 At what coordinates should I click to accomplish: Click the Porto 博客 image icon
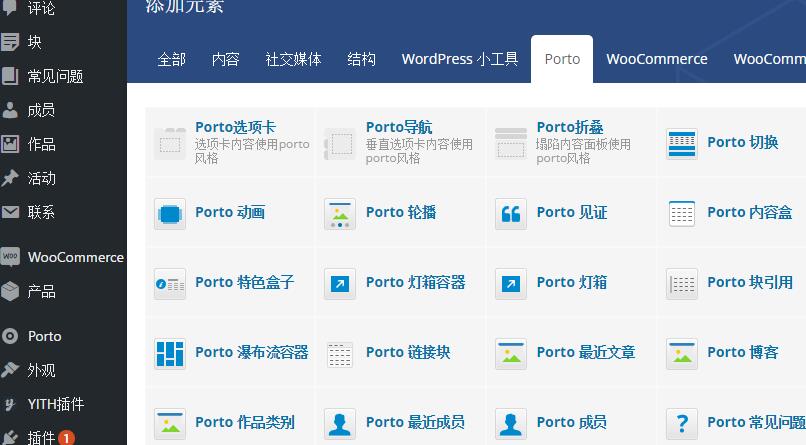click(682, 354)
